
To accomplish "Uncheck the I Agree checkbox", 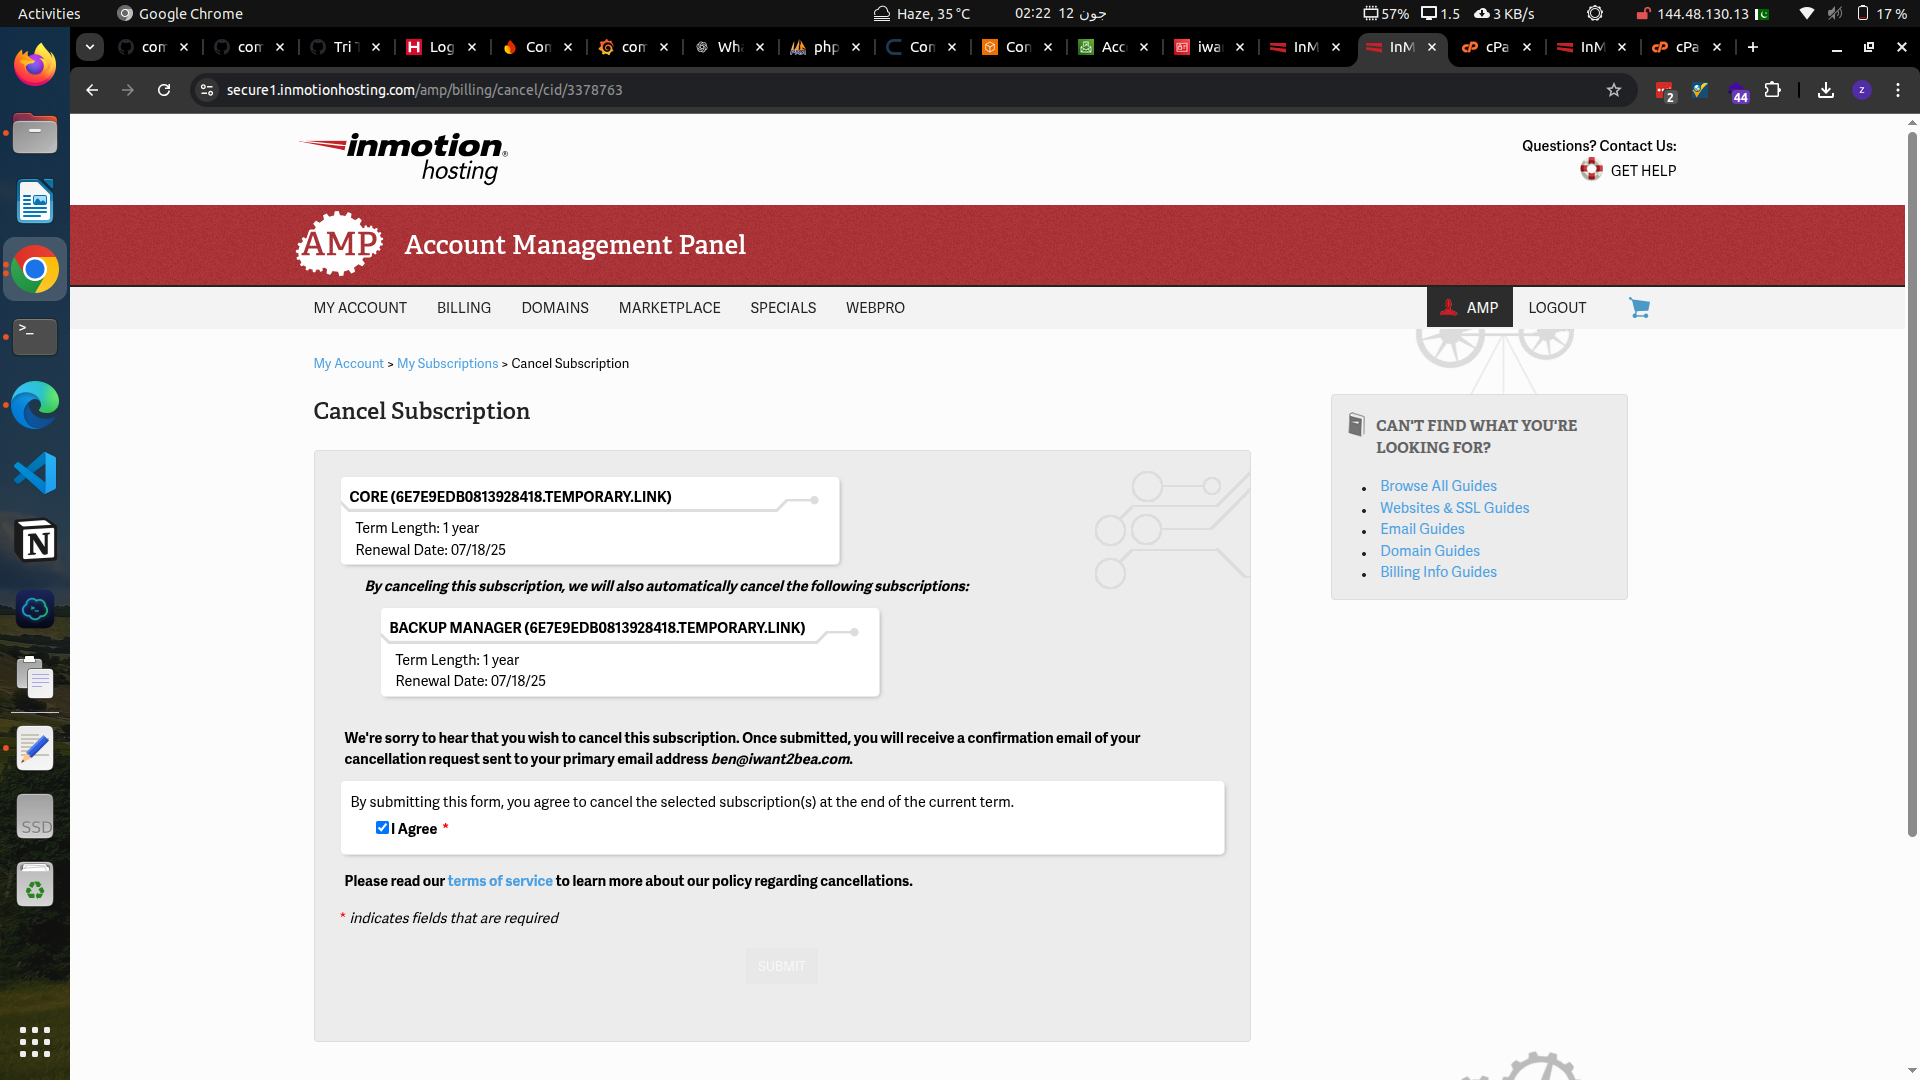I will tap(382, 828).
